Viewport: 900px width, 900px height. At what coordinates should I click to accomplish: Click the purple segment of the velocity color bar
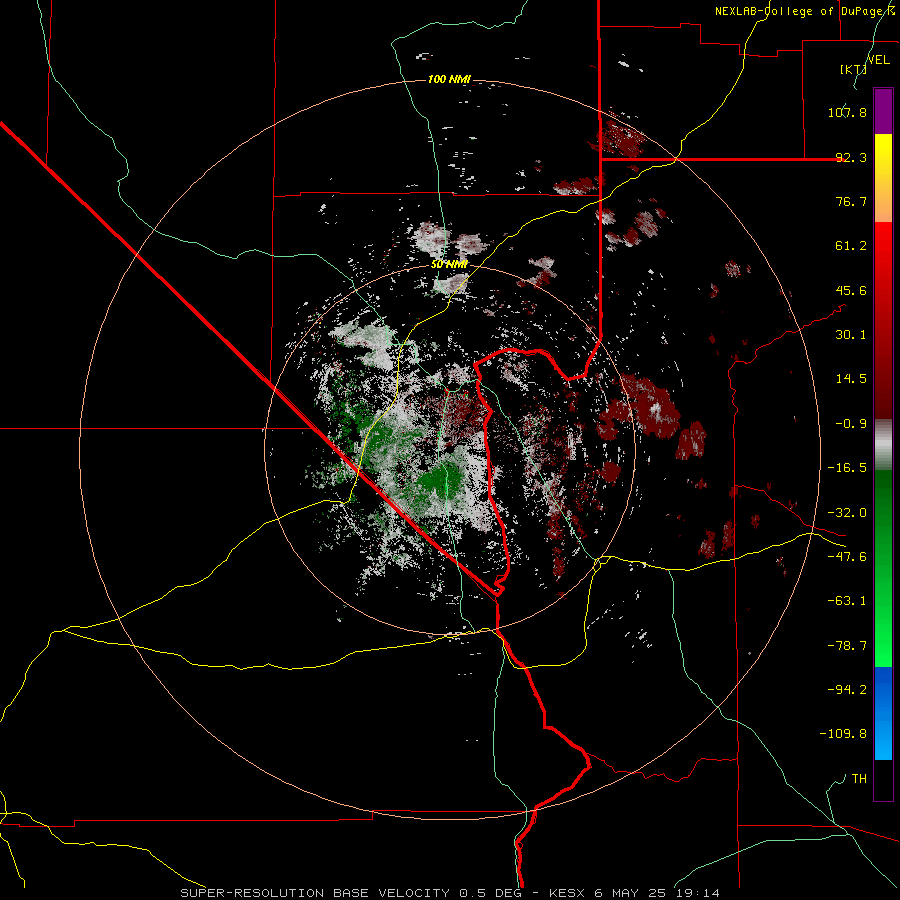(883, 111)
